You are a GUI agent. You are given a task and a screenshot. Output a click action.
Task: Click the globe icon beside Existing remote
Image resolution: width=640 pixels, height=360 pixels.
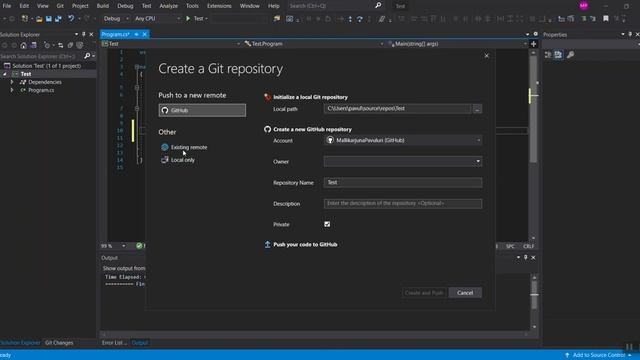(x=165, y=147)
